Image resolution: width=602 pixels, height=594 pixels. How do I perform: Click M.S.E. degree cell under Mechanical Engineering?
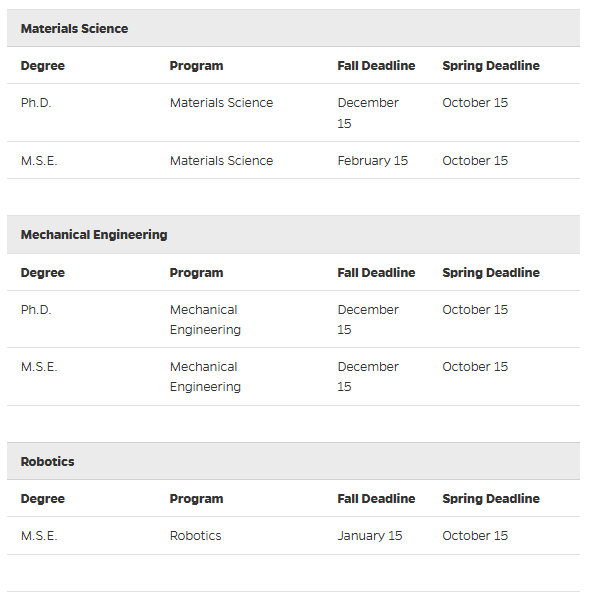[x=39, y=367]
